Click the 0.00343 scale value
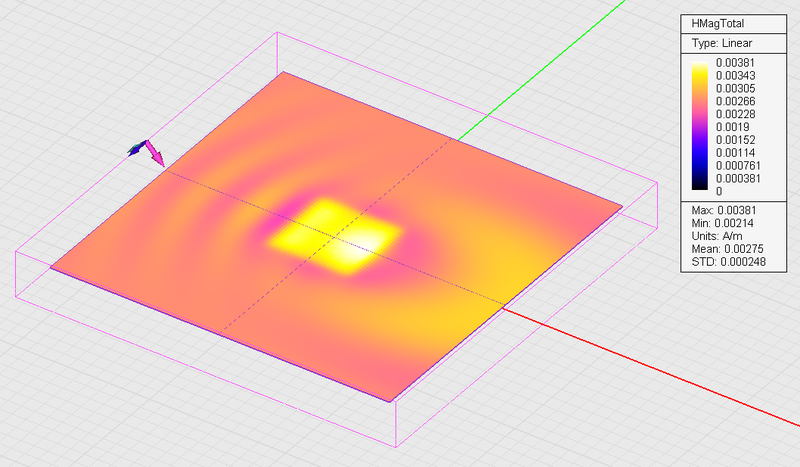 pos(735,76)
